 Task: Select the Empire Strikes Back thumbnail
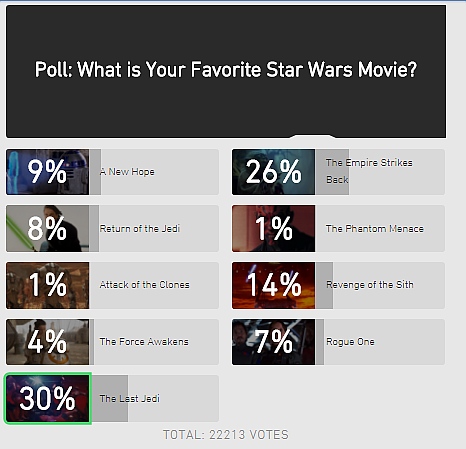[273, 172]
